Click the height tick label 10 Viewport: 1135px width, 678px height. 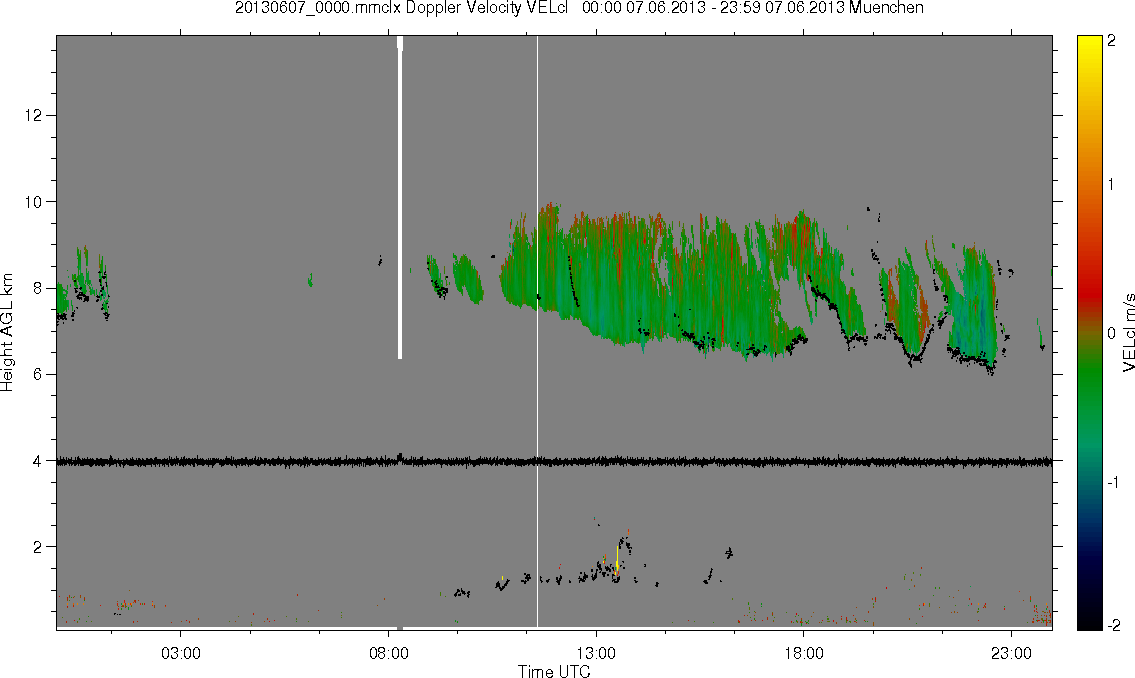(33, 202)
